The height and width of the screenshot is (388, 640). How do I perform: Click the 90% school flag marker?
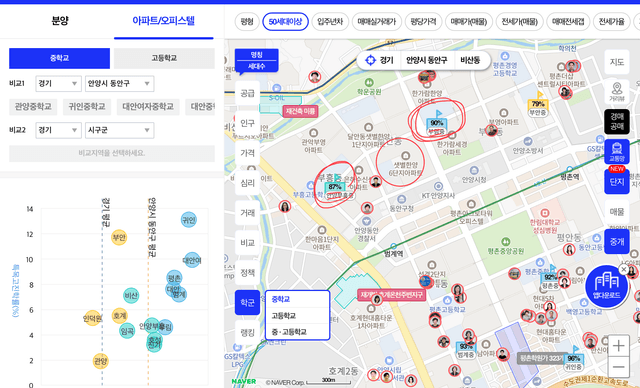436,123
